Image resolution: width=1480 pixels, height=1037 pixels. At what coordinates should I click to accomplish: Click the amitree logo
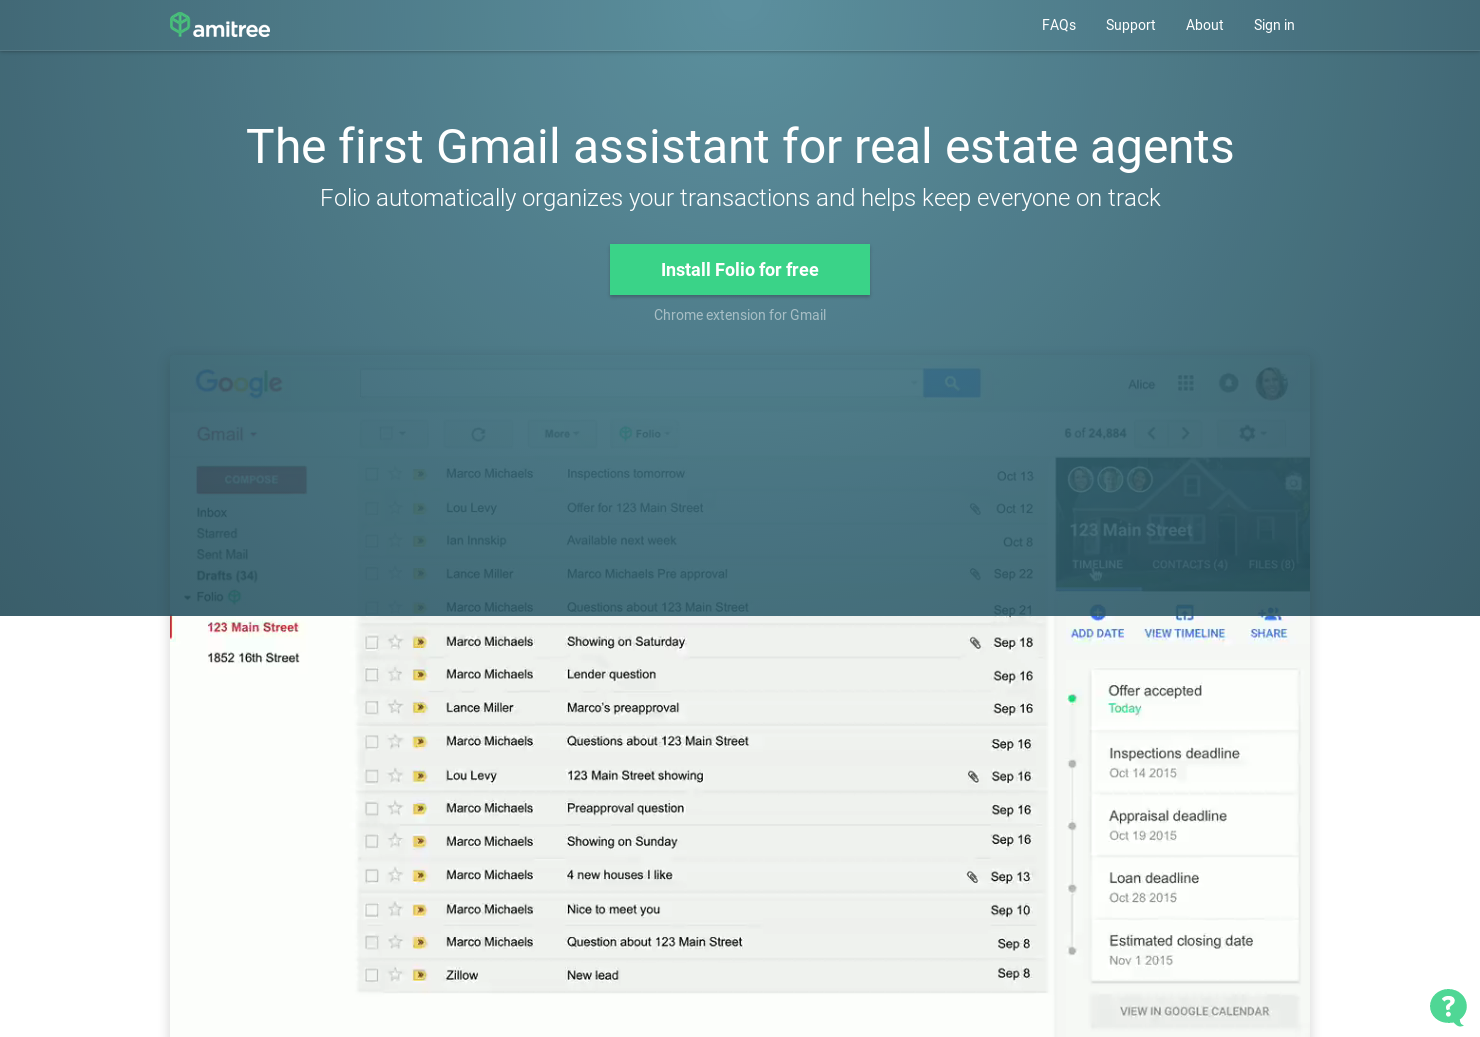220,26
